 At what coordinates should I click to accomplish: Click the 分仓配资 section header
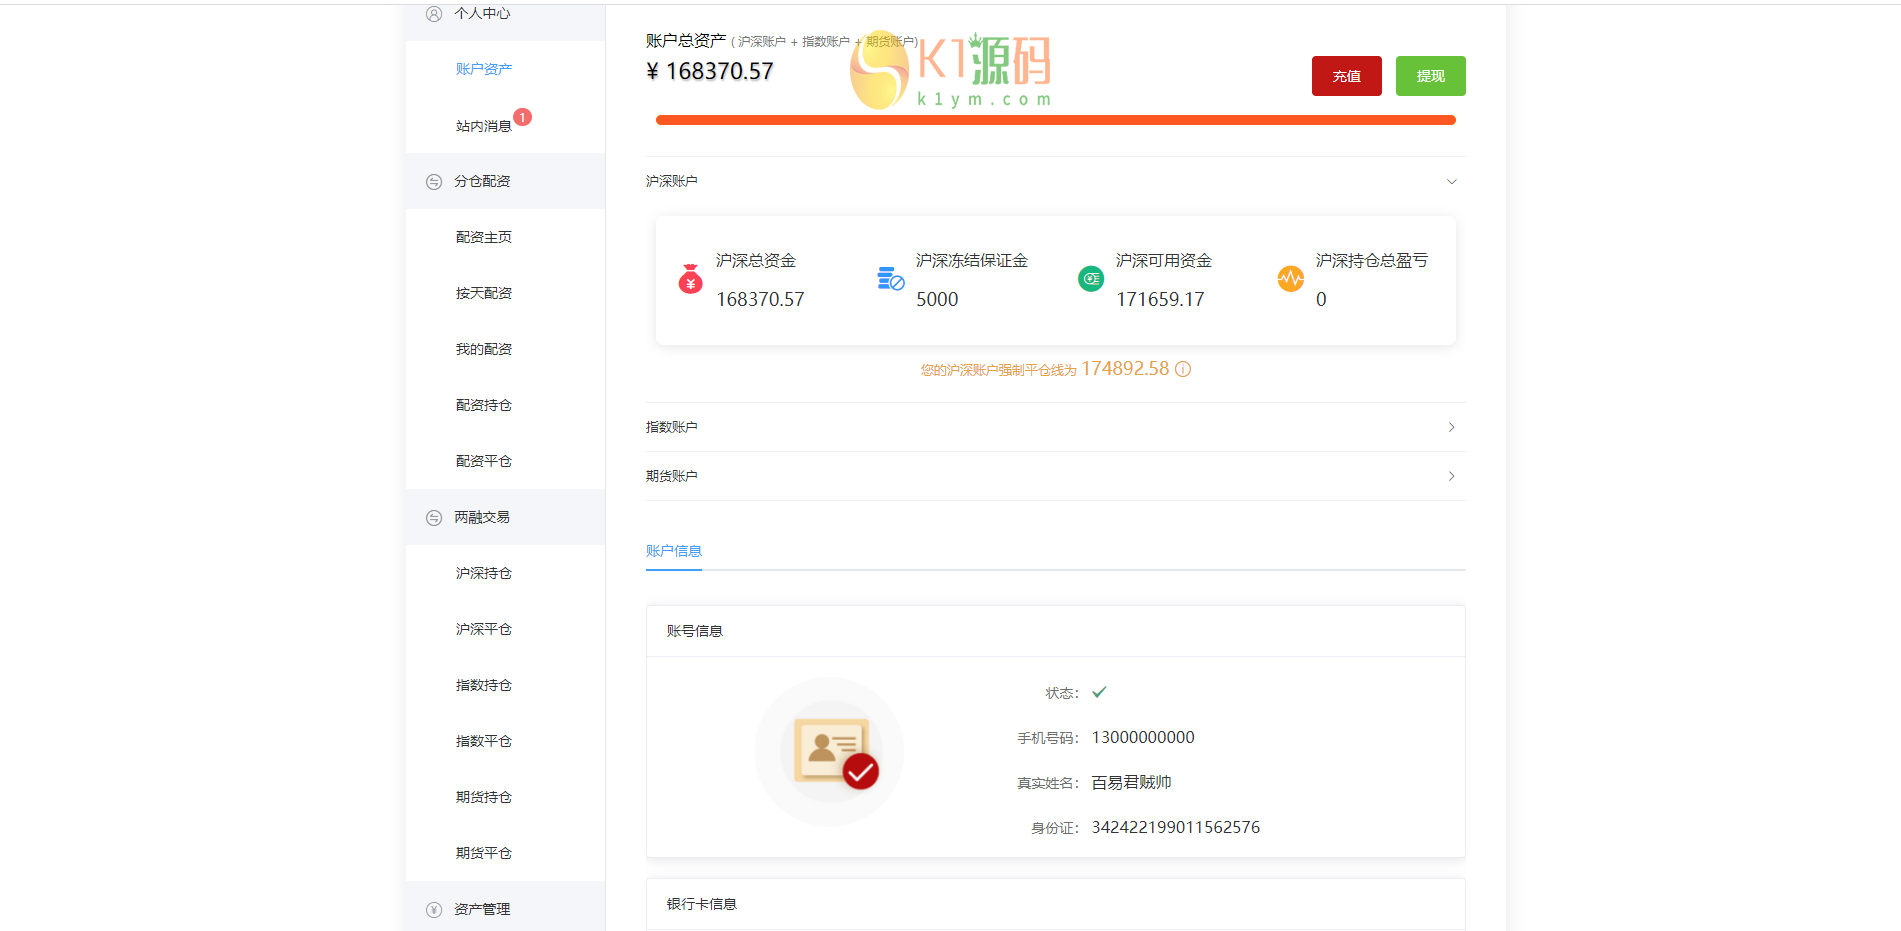click(x=505, y=181)
